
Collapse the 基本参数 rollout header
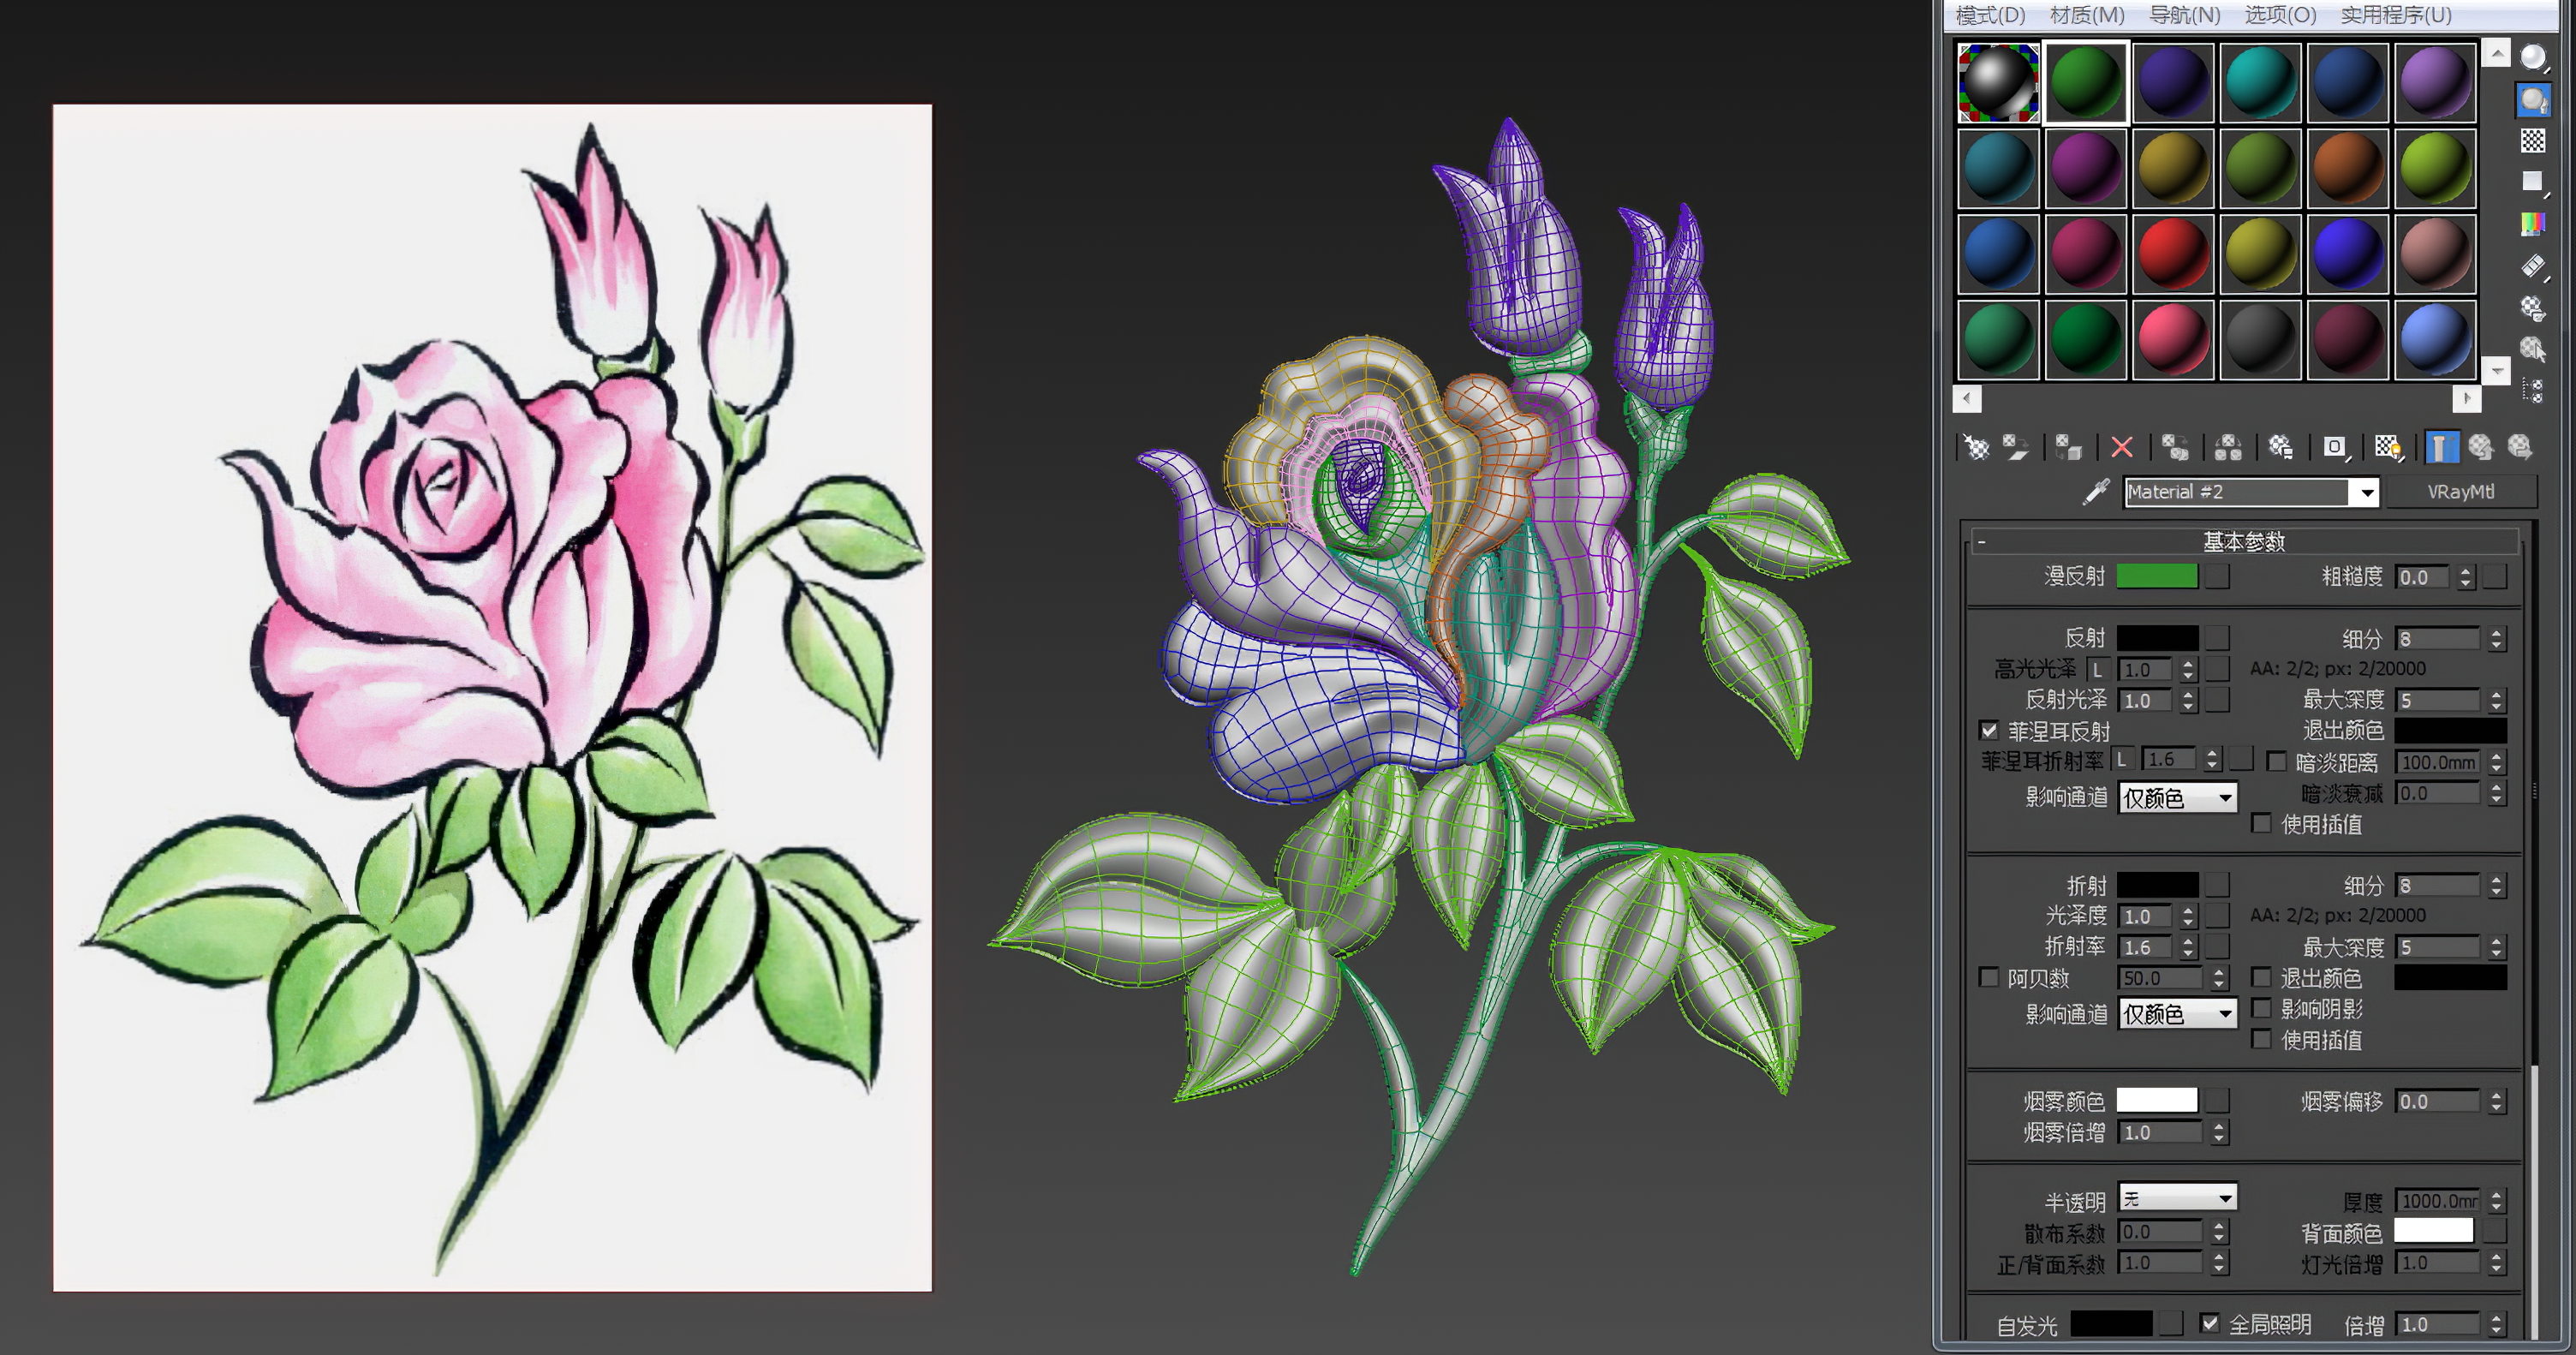point(2243,542)
